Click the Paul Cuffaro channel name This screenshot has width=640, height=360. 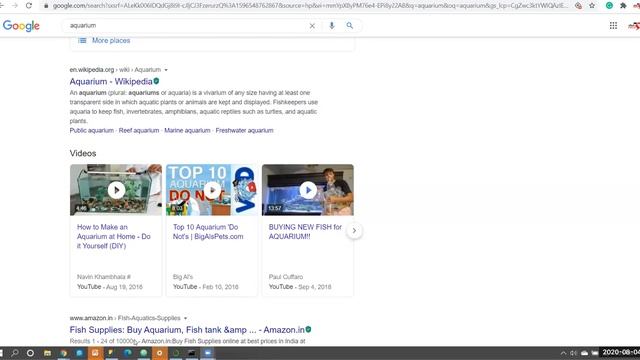(286, 277)
